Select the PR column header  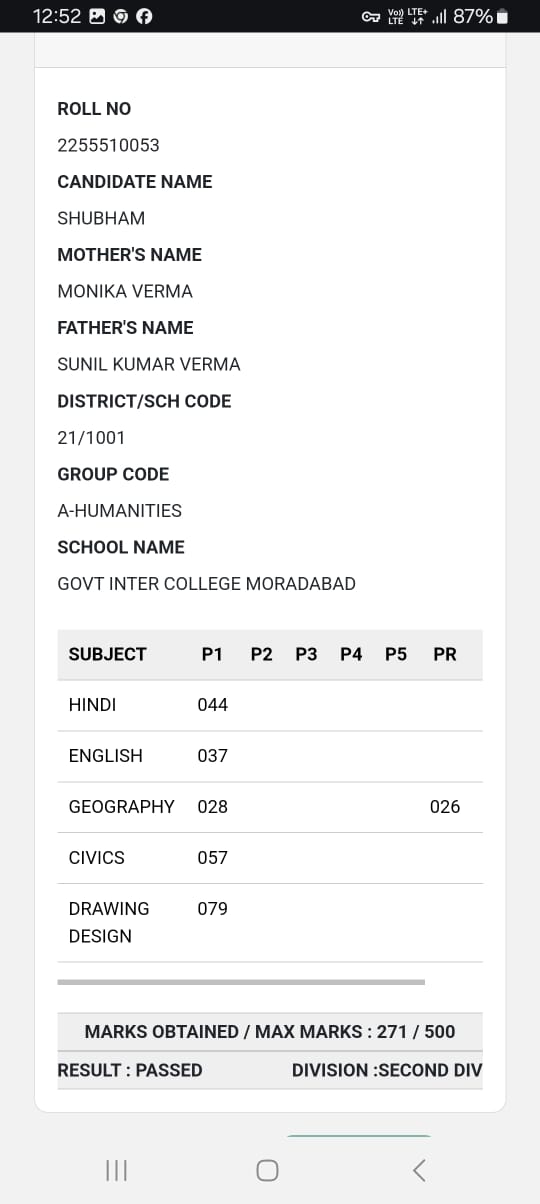(x=445, y=654)
